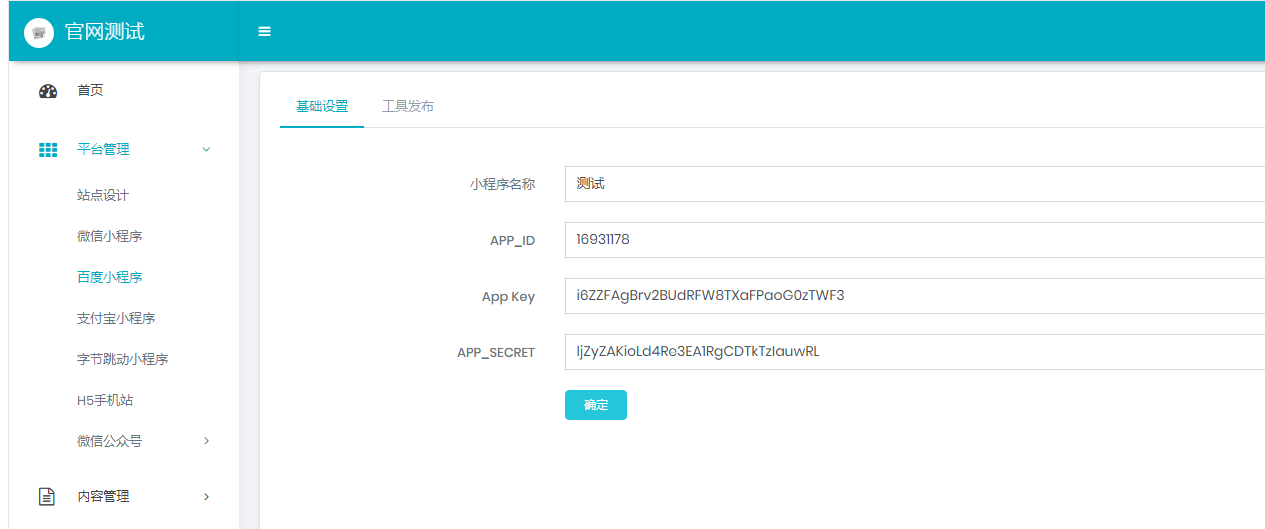
Task: Open 字节跳动小程序 menu item
Action: tap(122, 359)
